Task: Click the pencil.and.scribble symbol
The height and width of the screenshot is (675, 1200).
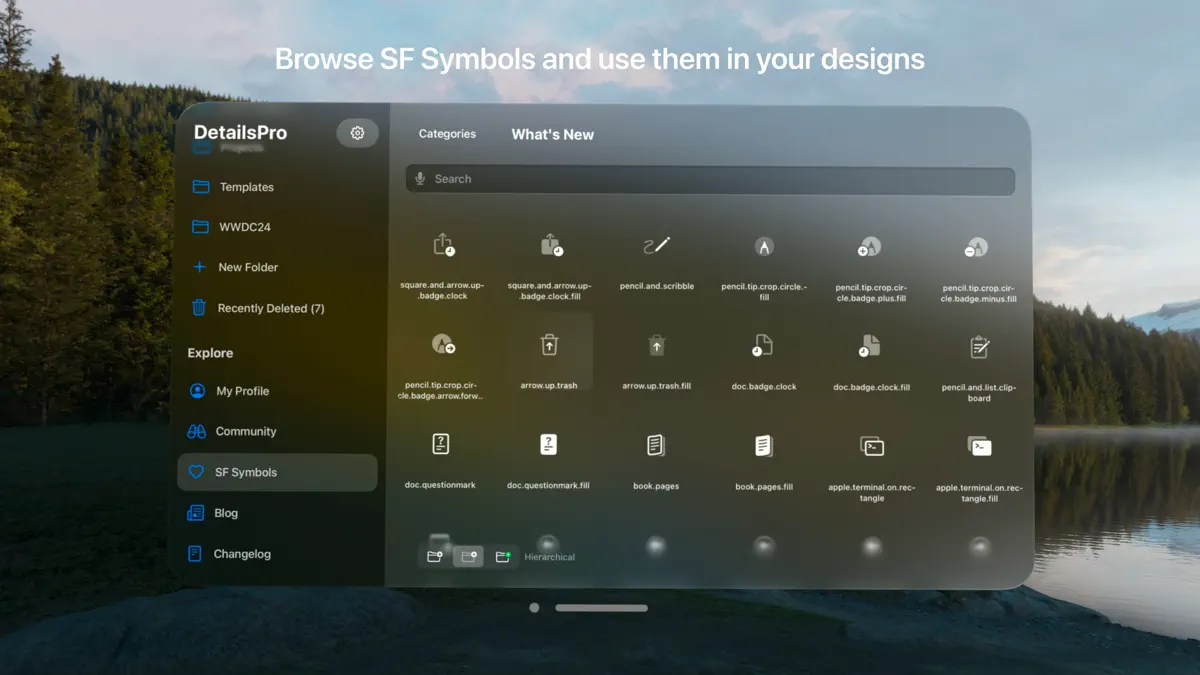Action: pos(656,246)
